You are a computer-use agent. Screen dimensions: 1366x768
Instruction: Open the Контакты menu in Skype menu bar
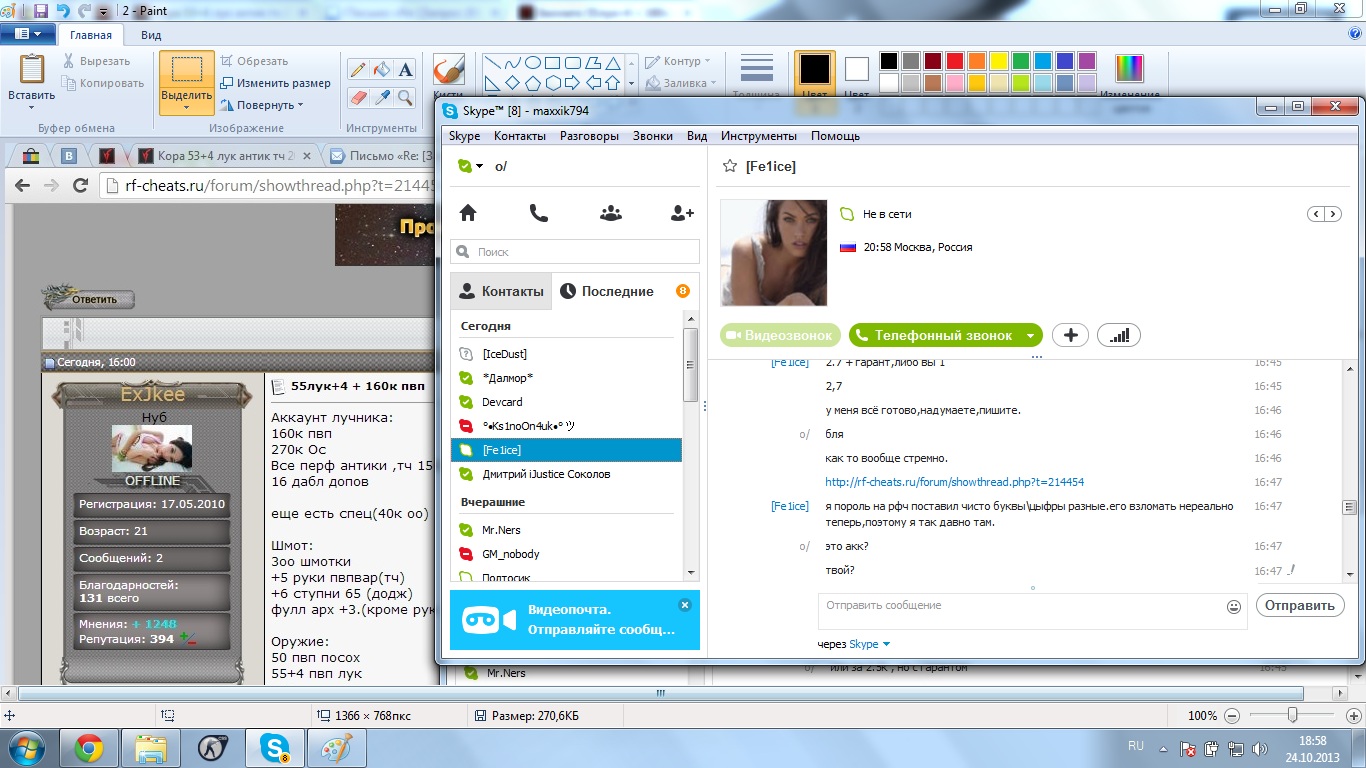(520, 136)
